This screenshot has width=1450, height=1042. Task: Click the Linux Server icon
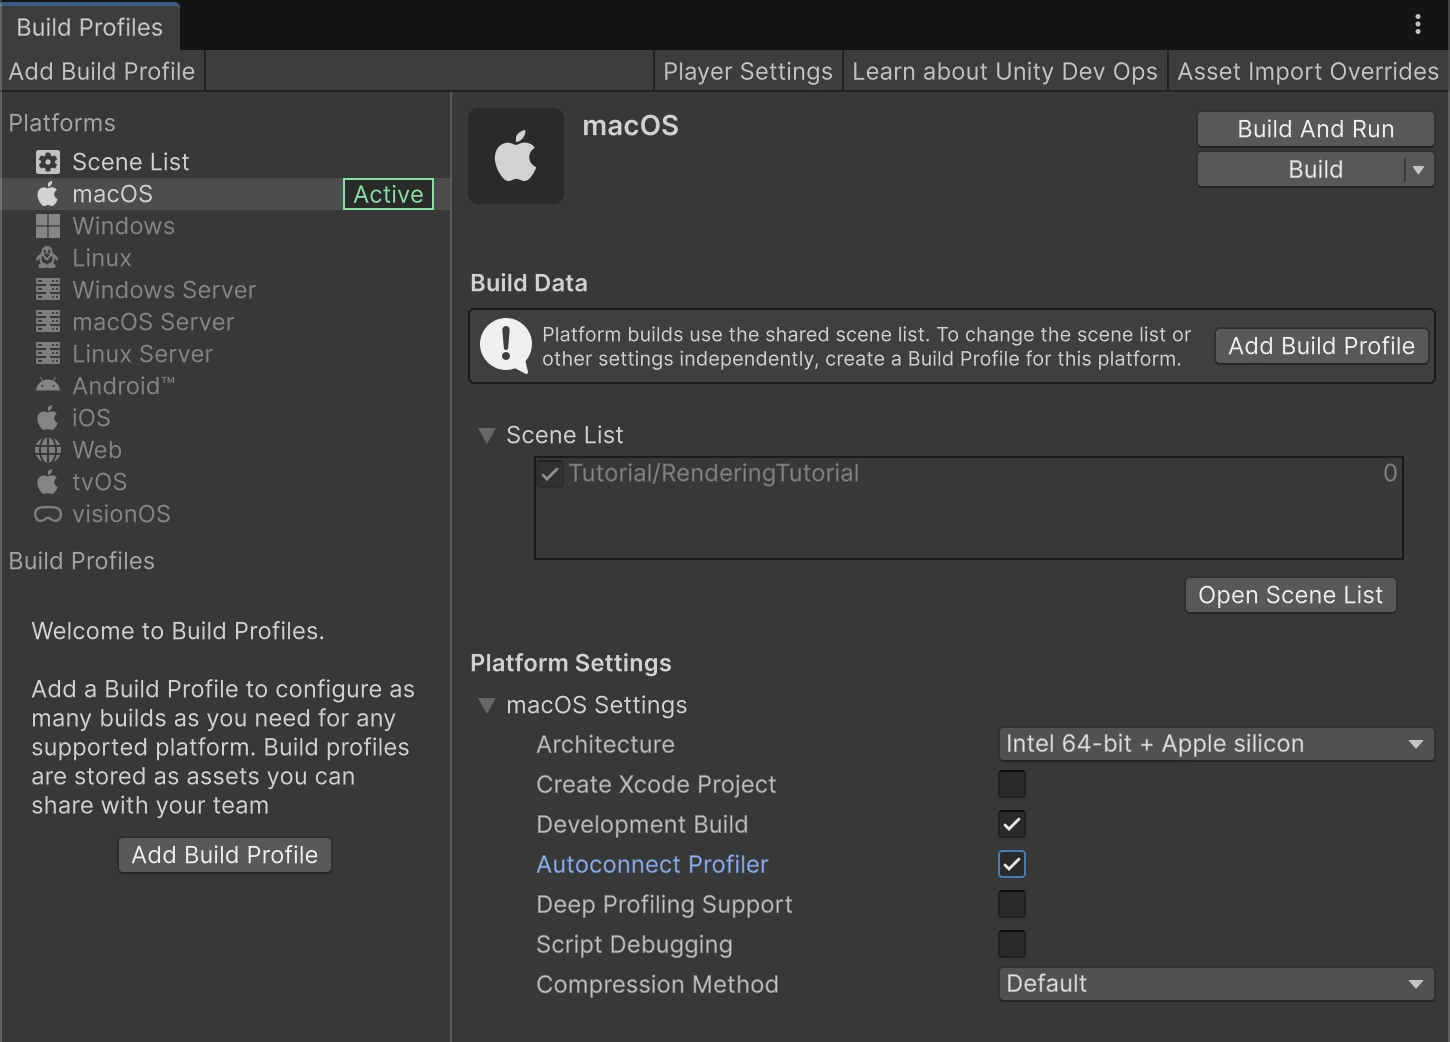point(48,354)
